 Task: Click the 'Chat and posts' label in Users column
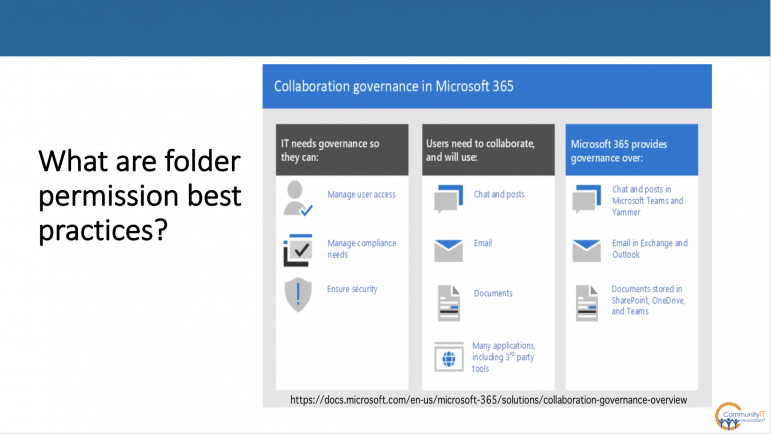tap(499, 194)
